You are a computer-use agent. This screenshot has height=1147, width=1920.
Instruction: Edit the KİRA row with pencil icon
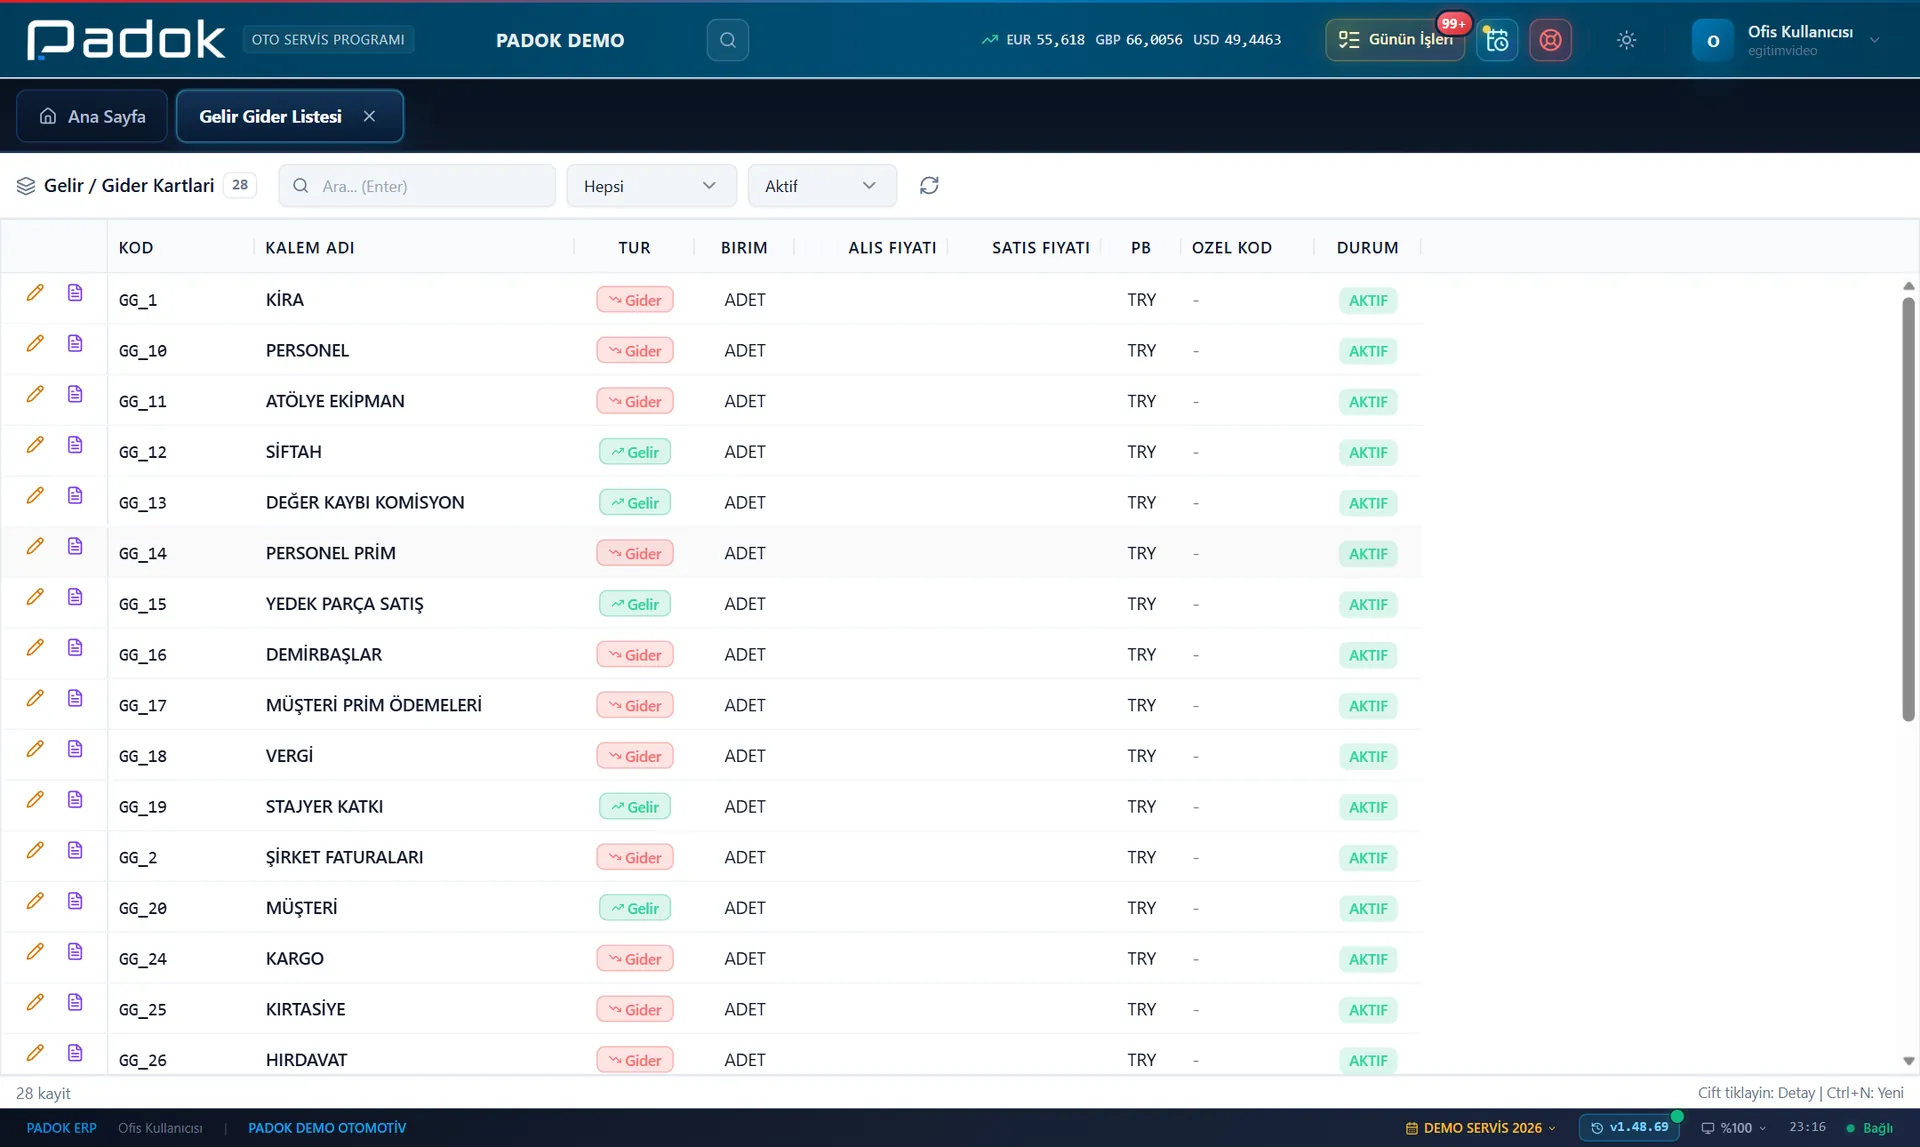(x=35, y=293)
